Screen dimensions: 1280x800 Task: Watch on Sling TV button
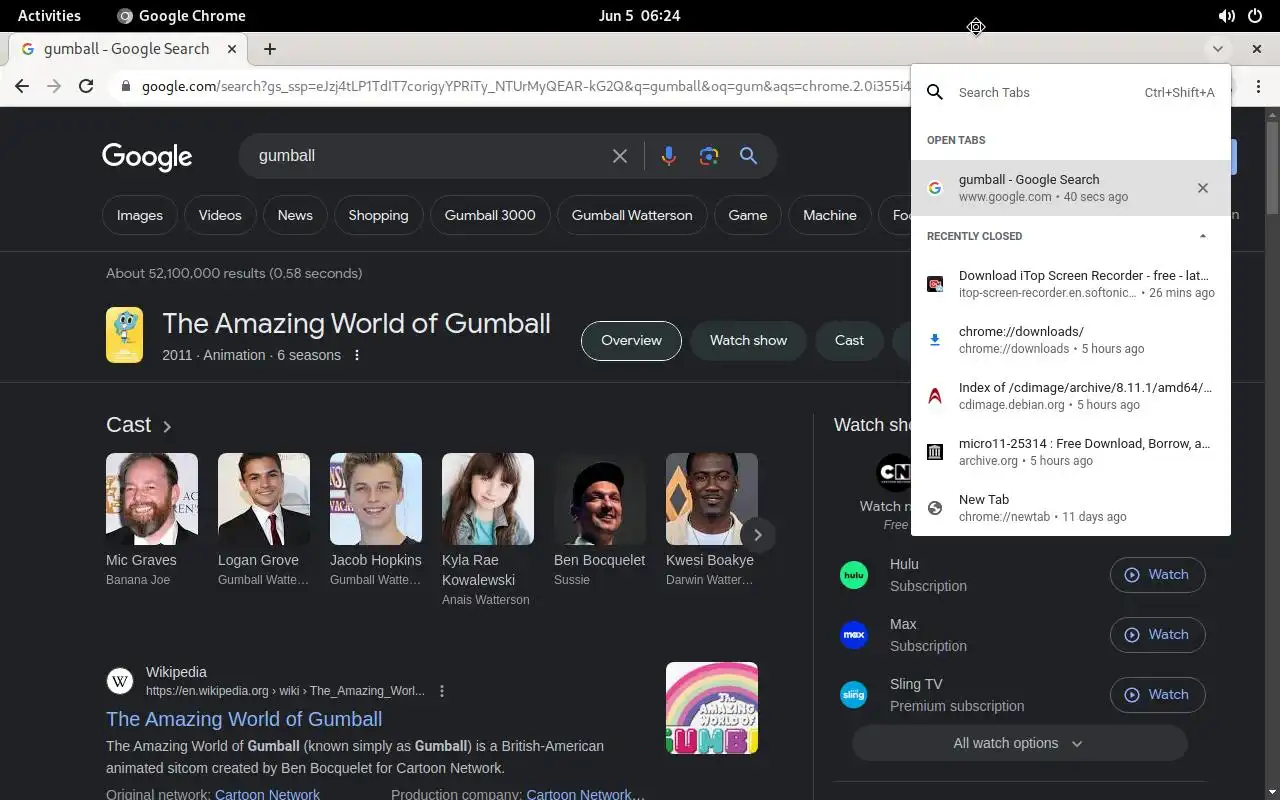click(1157, 695)
